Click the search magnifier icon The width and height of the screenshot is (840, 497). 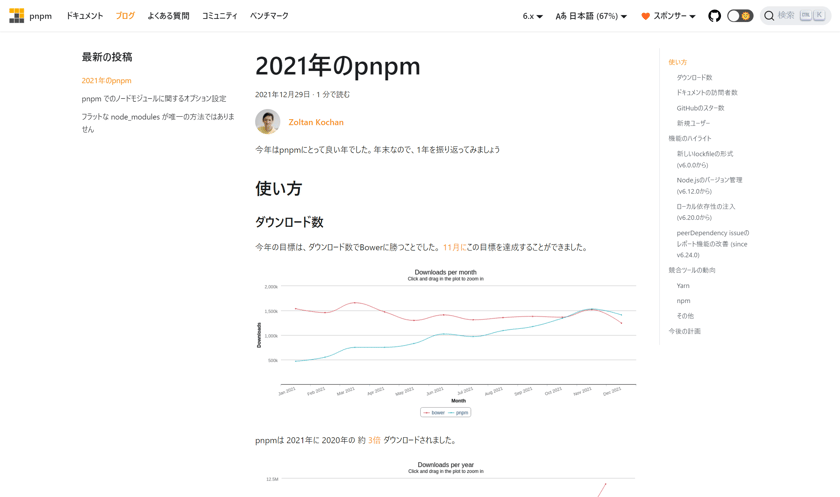click(769, 16)
